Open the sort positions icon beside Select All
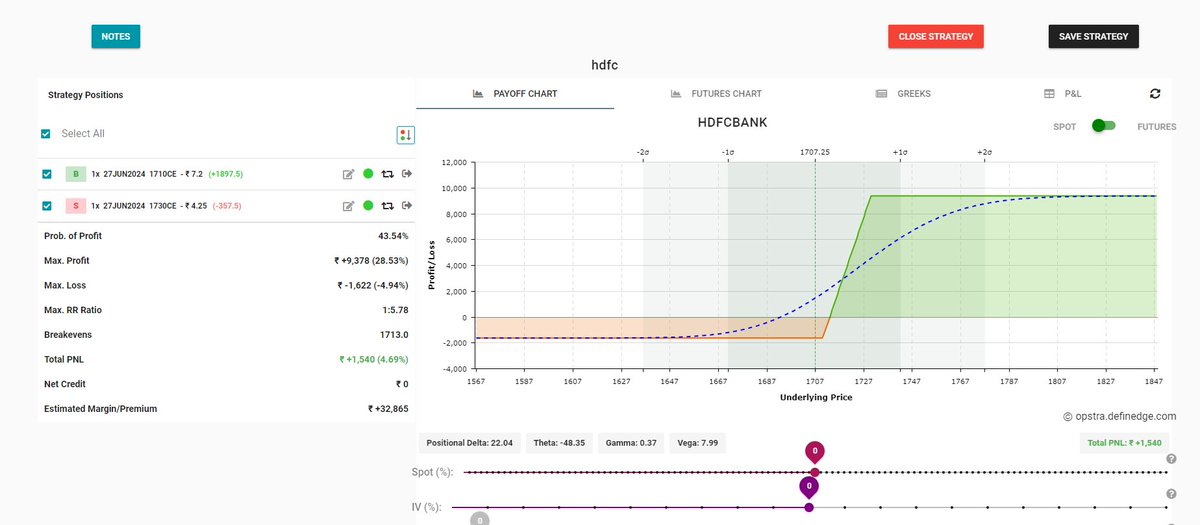 405,134
